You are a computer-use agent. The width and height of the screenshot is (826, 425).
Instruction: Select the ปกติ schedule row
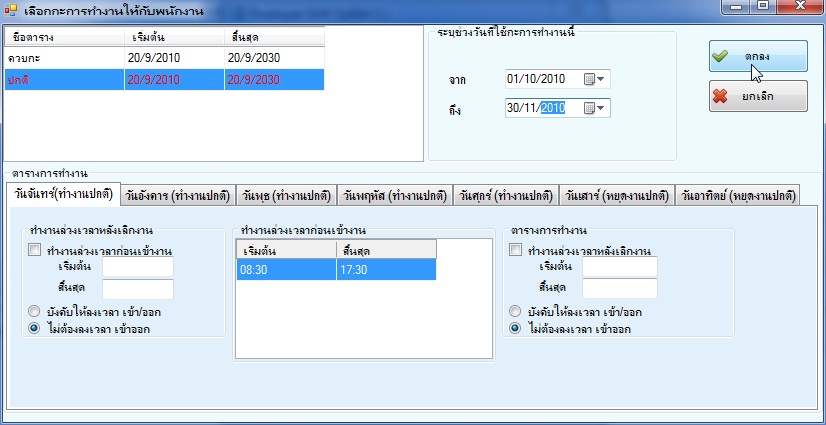pyautogui.click(x=164, y=80)
